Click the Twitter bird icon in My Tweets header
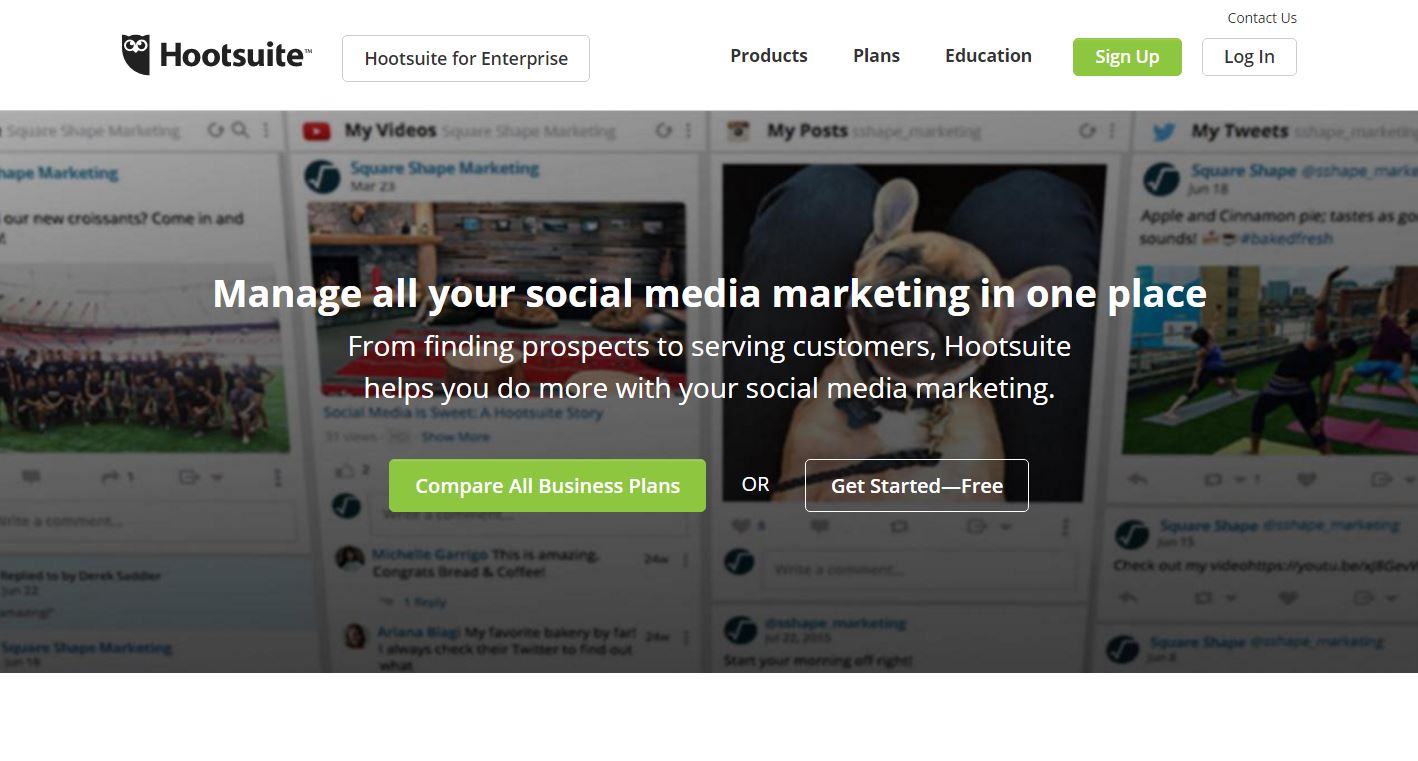 pos(1163,131)
